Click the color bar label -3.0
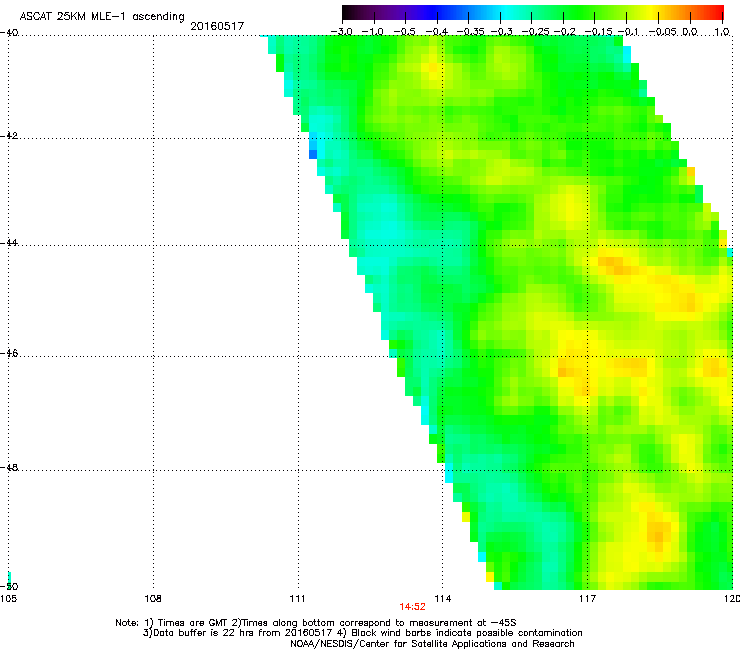The width and height of the screenshot is (740, 650). point(341,32)
